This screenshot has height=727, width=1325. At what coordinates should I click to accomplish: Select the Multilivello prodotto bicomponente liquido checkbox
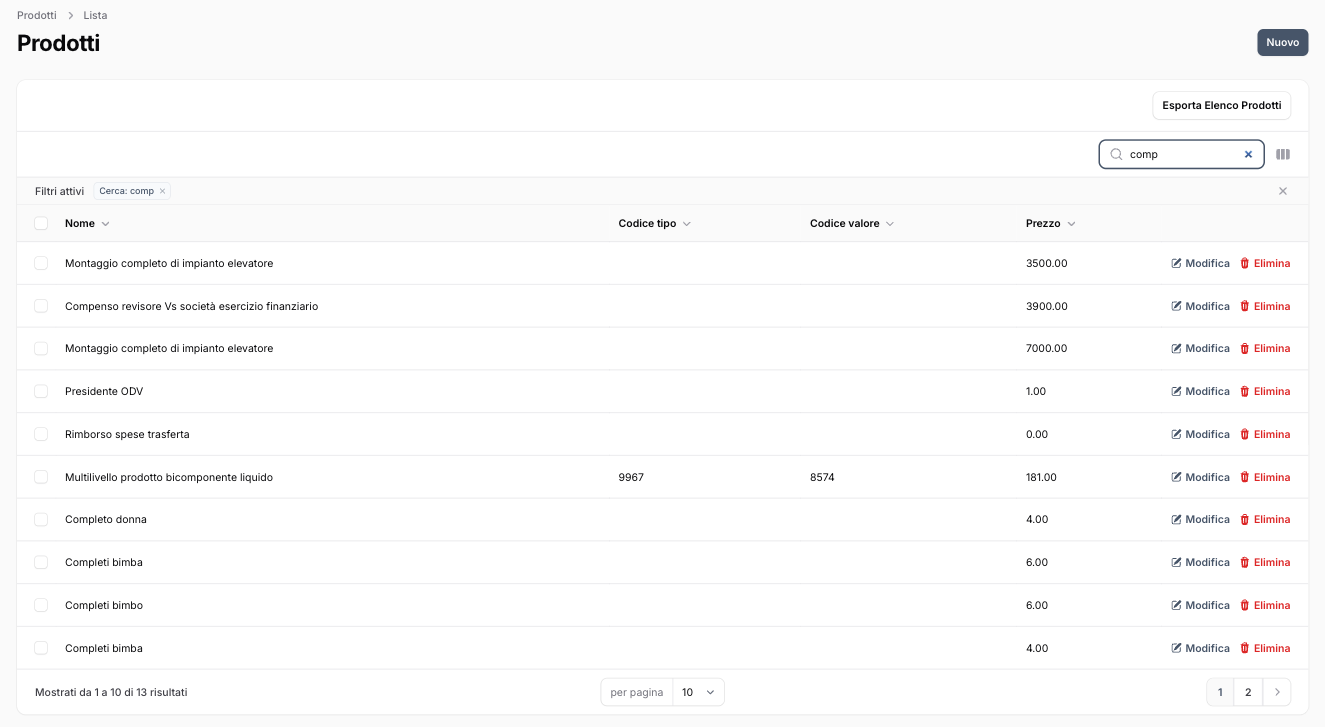(x=41, y=477)
